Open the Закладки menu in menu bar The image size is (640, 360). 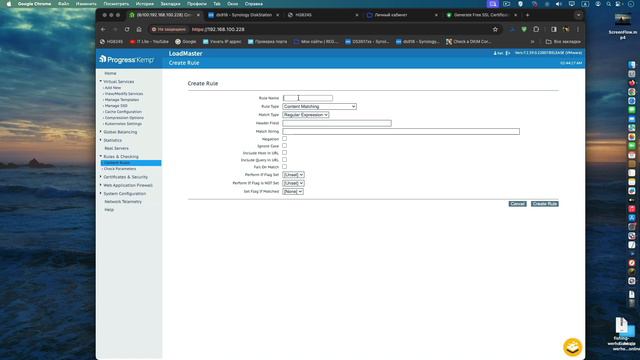tap(170, 4)
